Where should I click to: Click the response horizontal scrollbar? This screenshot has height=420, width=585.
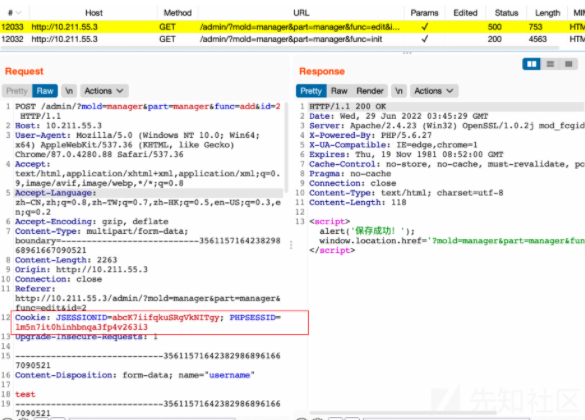403,413
